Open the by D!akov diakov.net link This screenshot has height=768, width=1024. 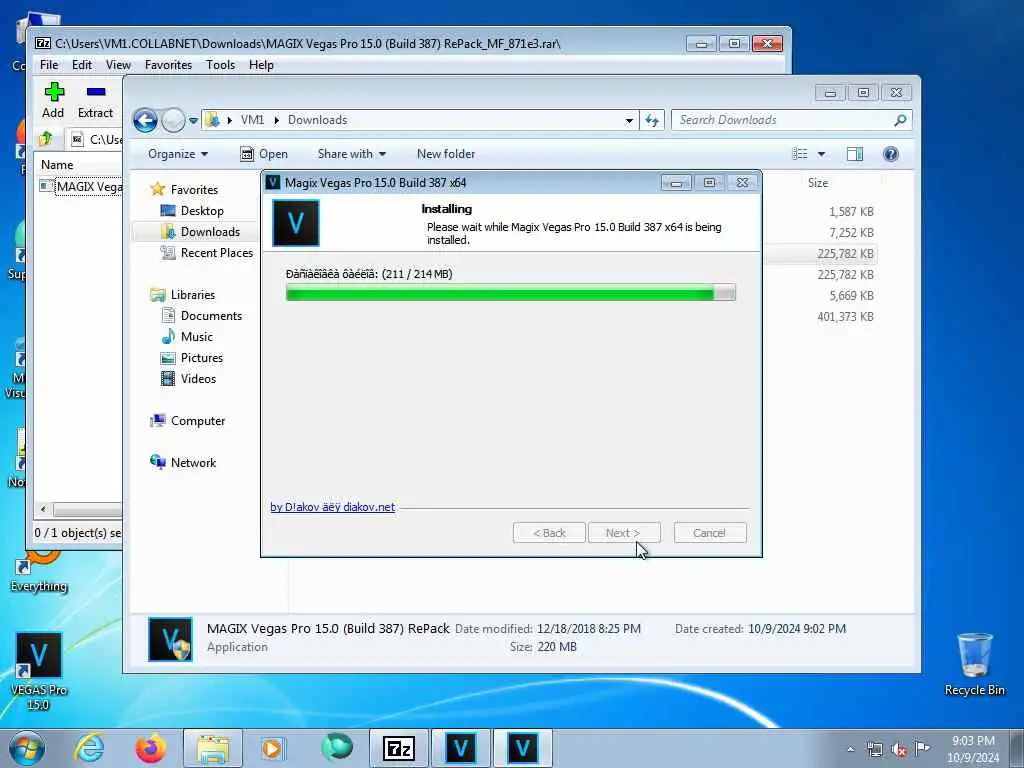[x=332, y=507]
